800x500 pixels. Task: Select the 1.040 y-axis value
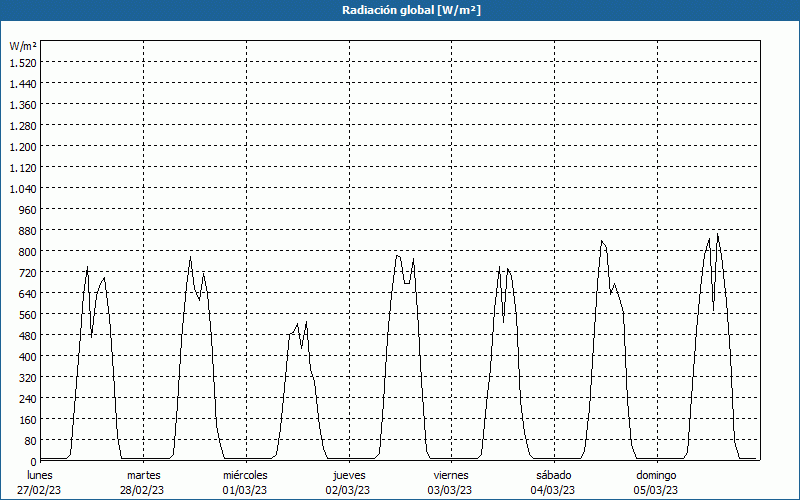[23, 188]
